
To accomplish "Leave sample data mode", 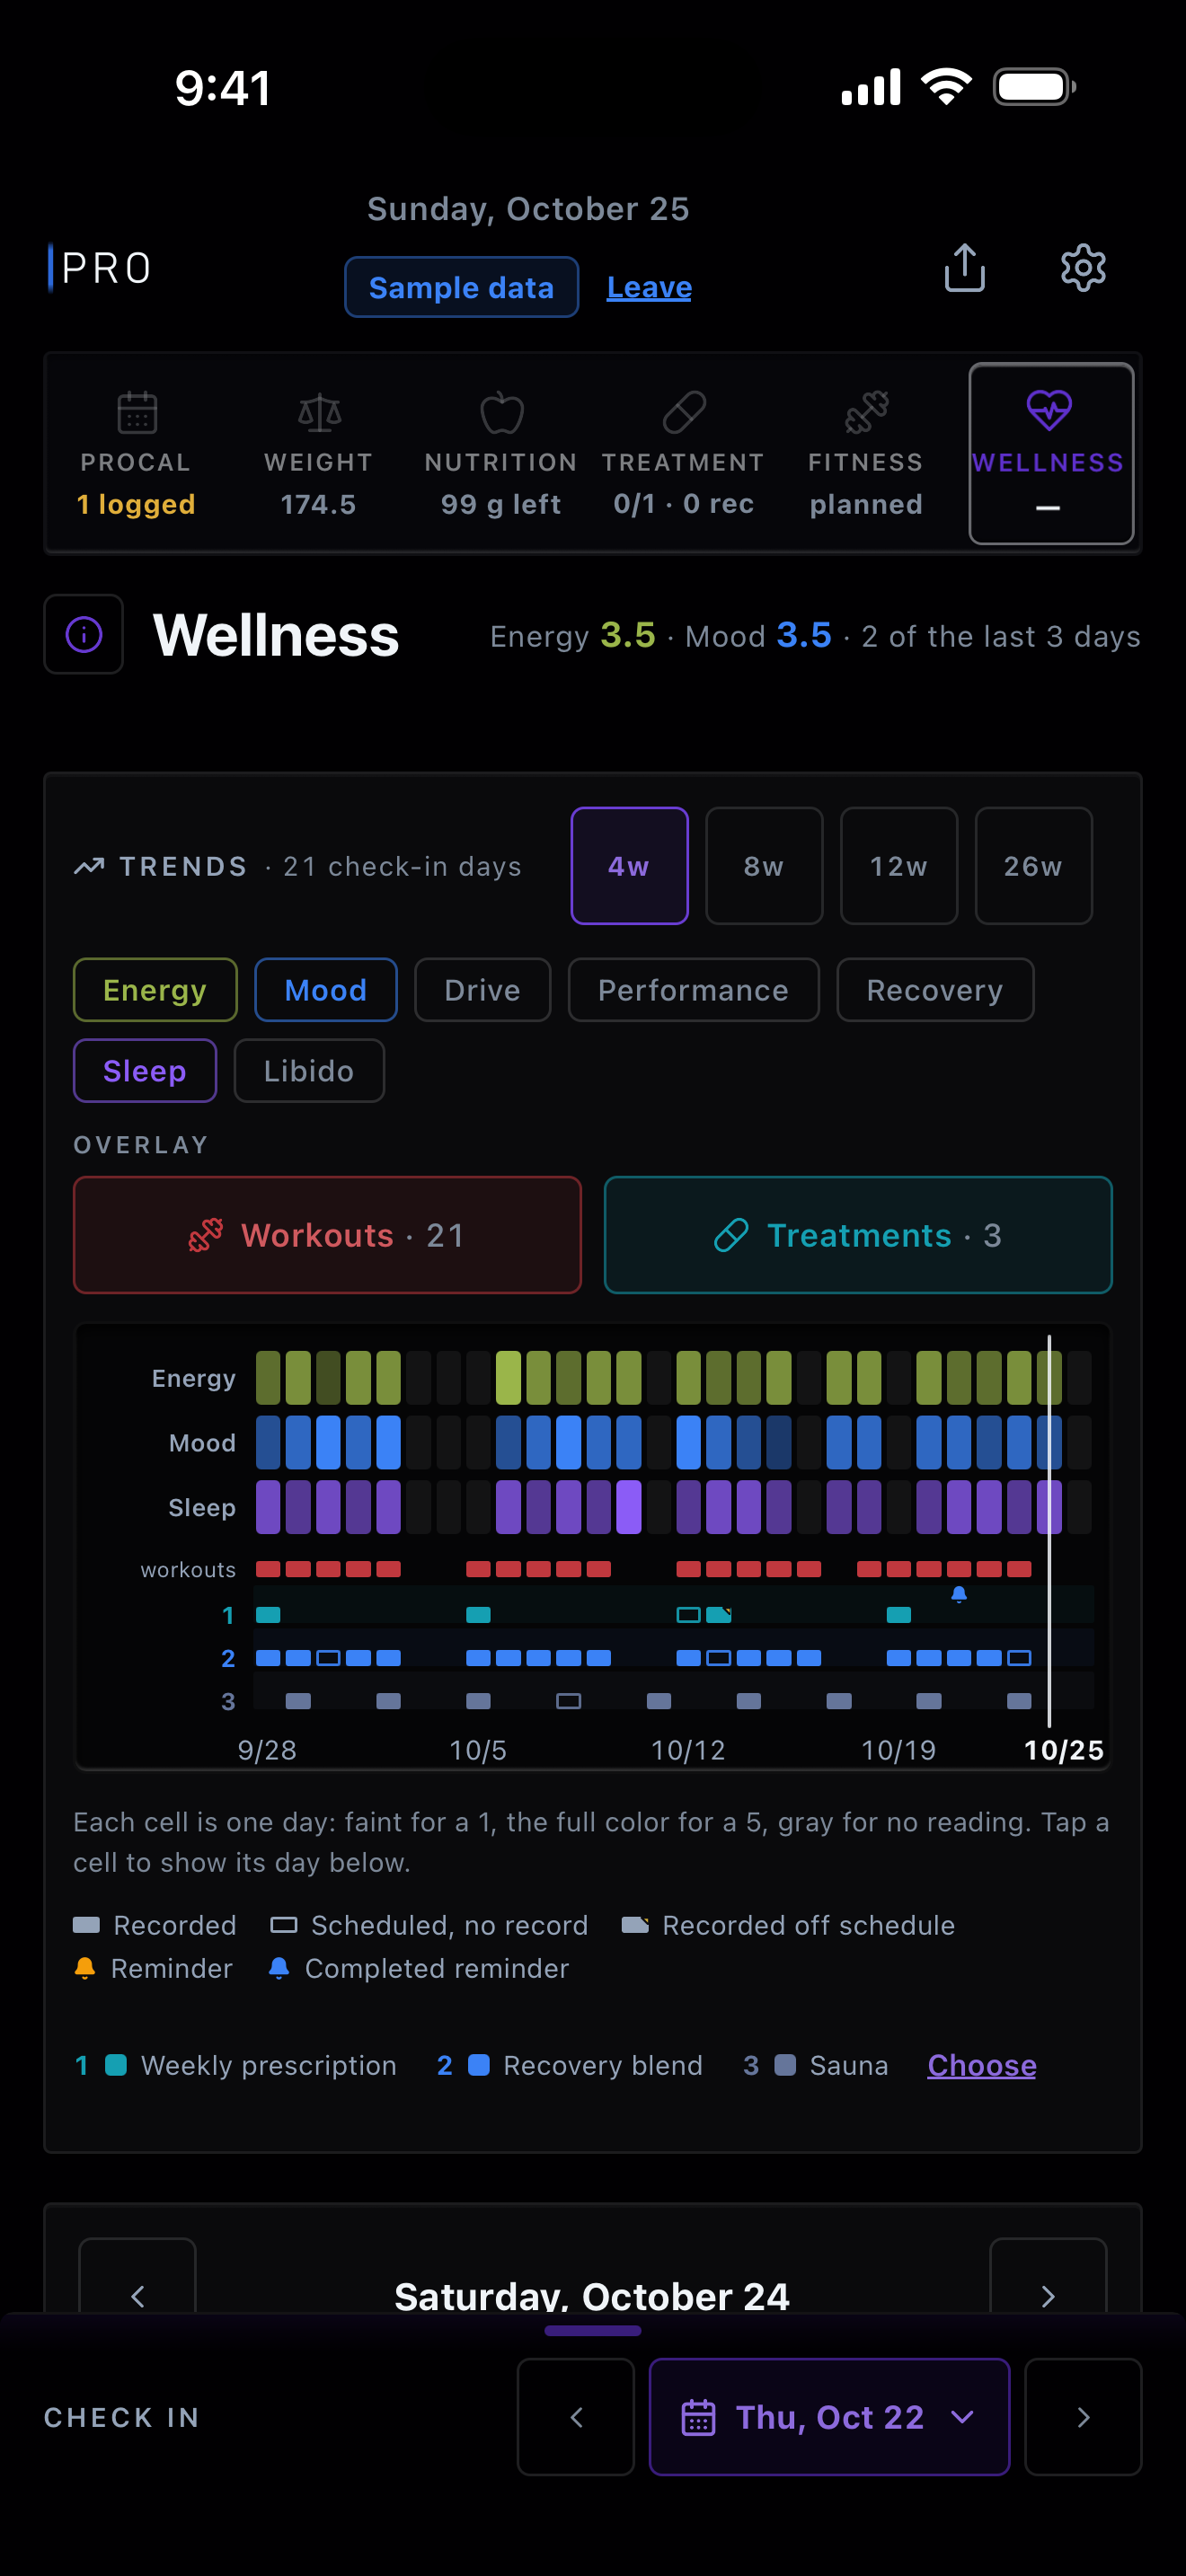I will tap(649, 288).
